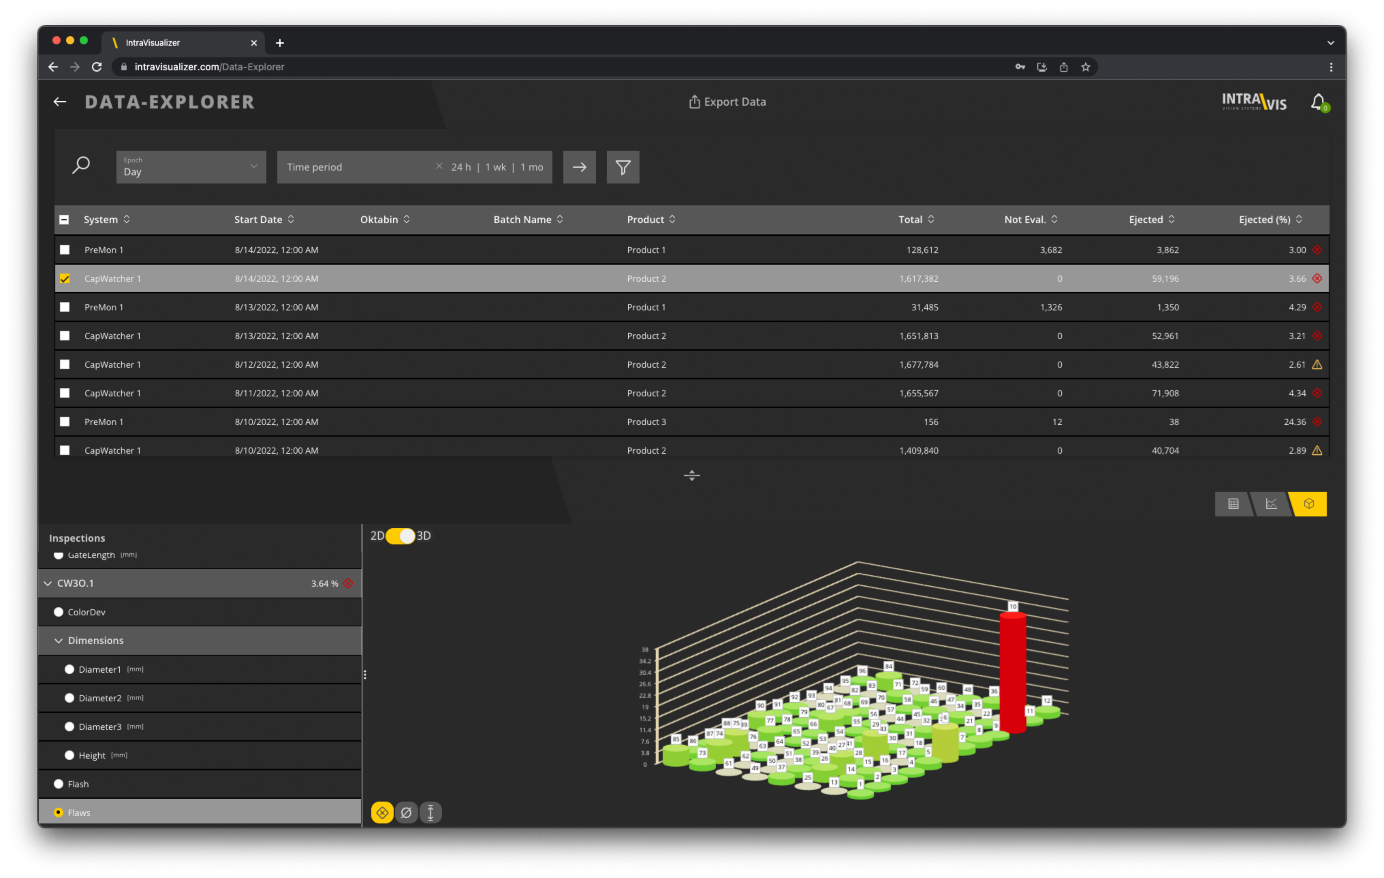This screenshot has height=878, width=1384.
Task: Select the 3D cube view icon
Action: click(x=1309, y=504)
